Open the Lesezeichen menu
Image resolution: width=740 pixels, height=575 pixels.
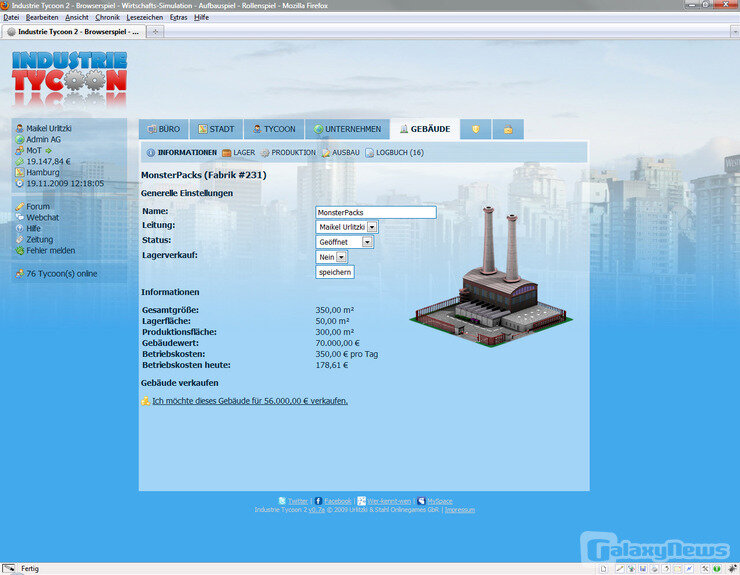click(x=144, y=17)
